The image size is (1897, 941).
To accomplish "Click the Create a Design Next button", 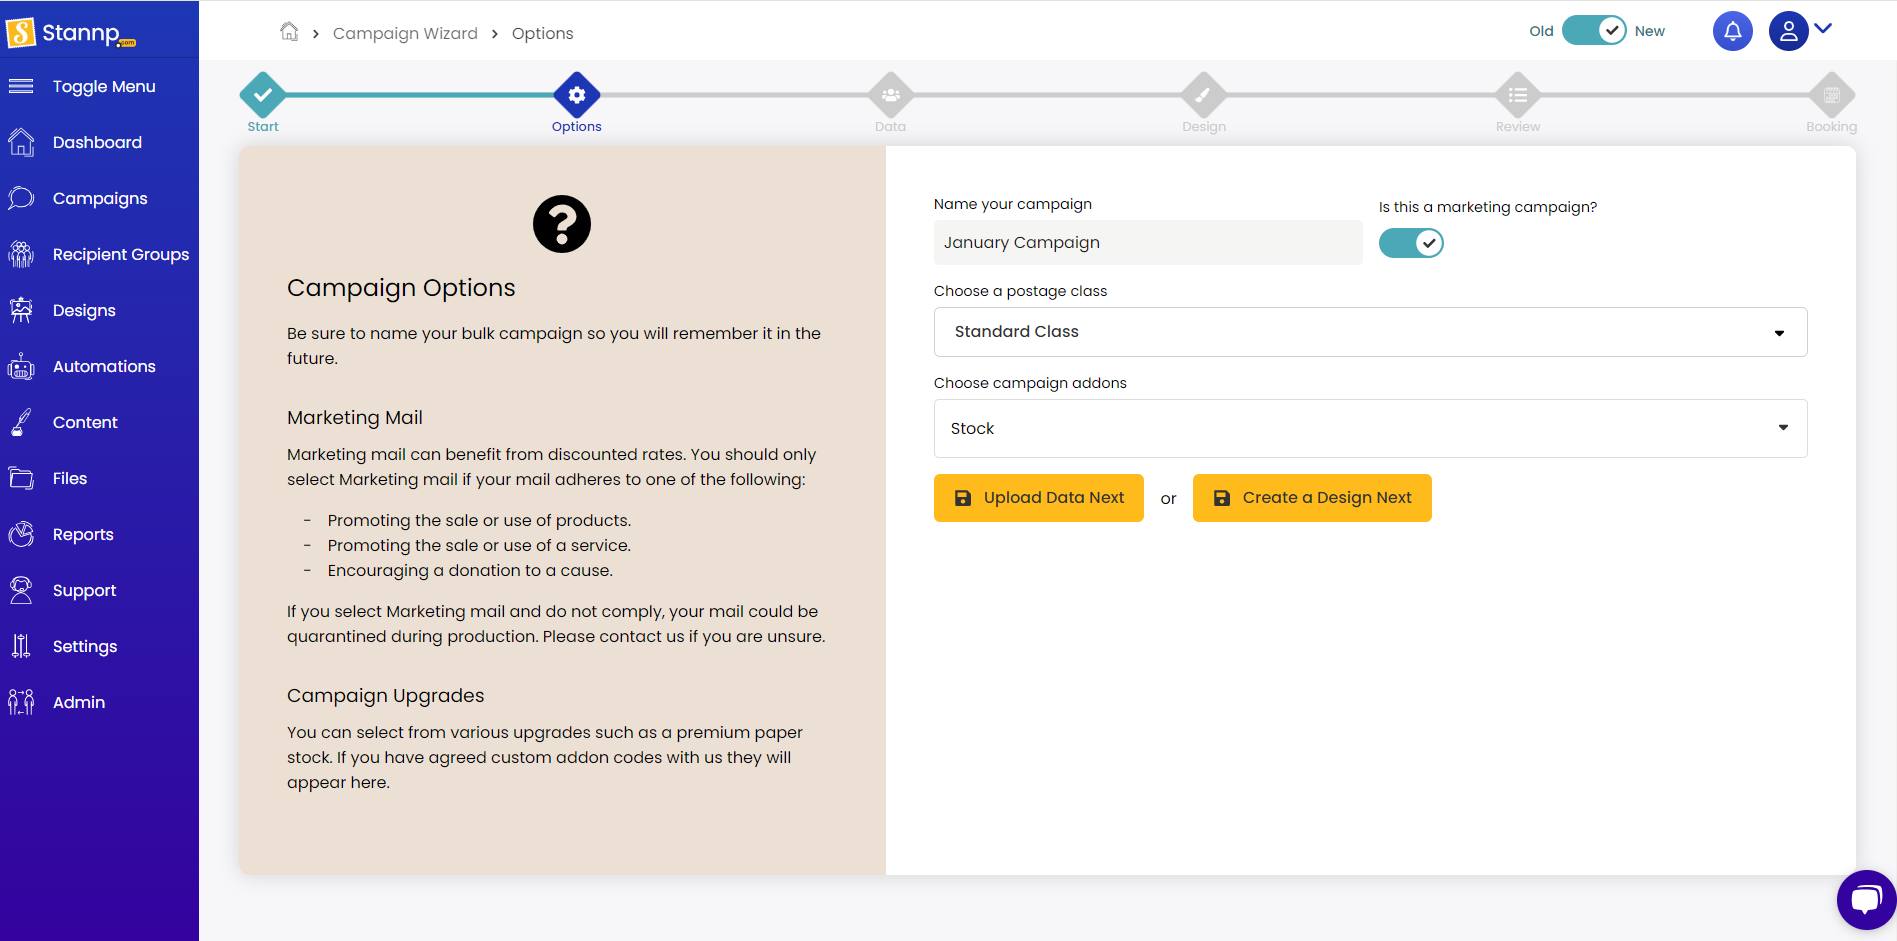I will 1312,498.
